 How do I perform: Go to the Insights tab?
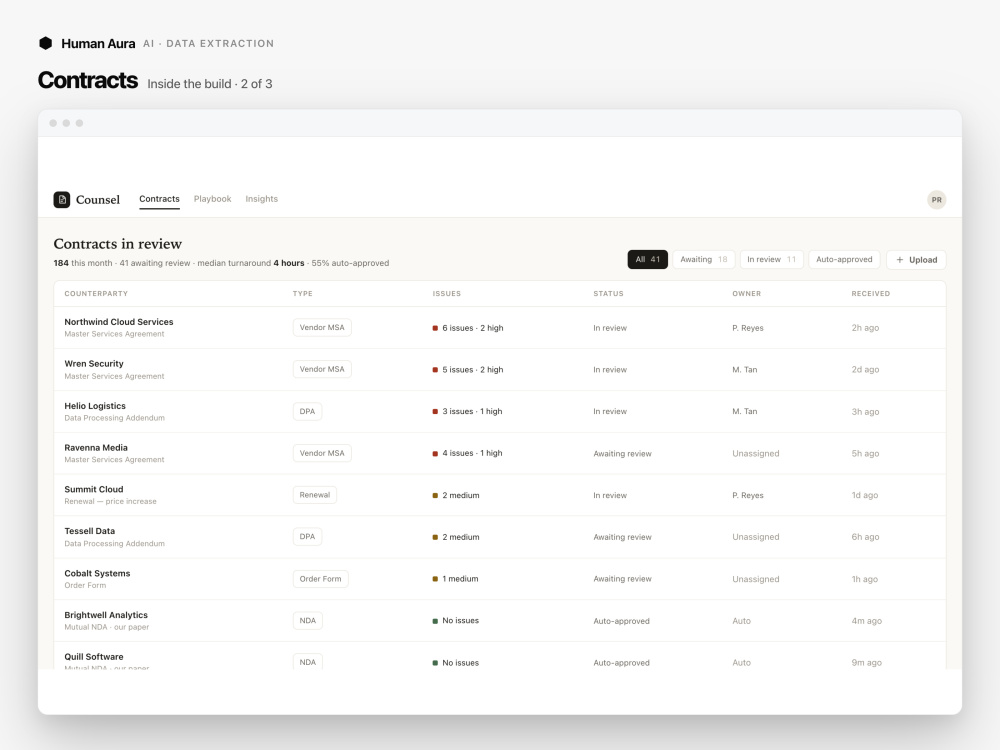point(261,199)
